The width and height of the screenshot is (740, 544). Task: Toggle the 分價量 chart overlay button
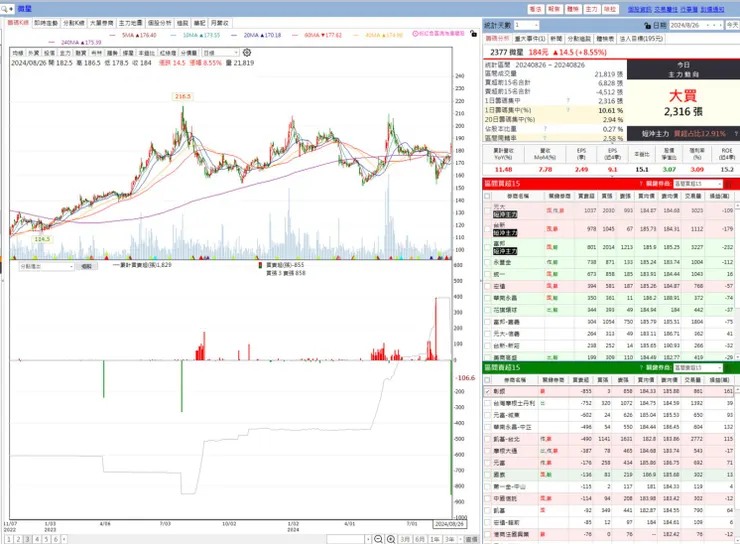[189, 53]
